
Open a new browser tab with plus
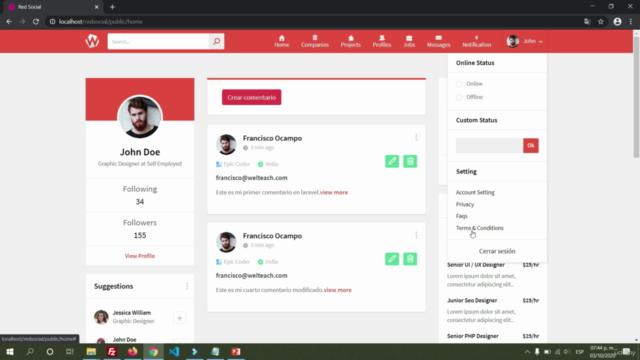coord(112,7)
